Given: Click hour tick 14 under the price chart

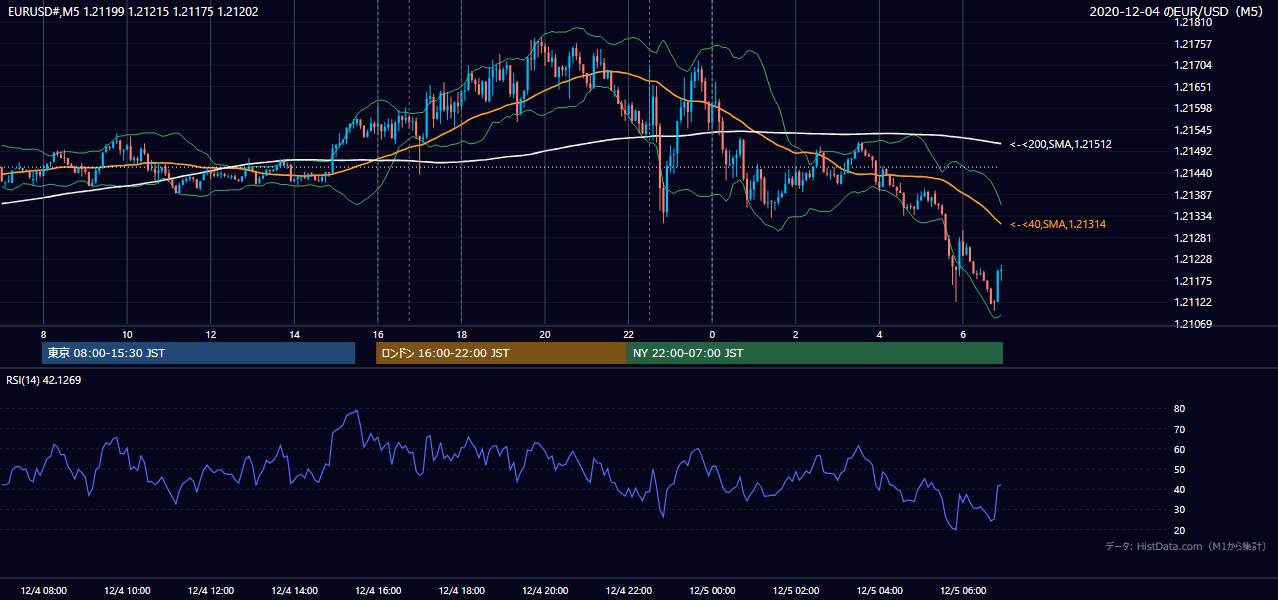Looking at the screenshot, I should (x=294, y=334).
